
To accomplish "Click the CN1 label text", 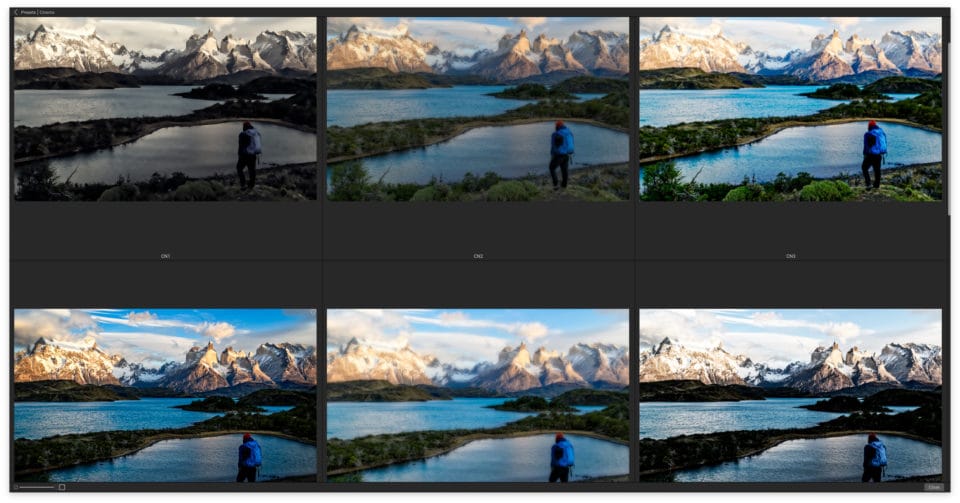I will [x=165, y=256].
